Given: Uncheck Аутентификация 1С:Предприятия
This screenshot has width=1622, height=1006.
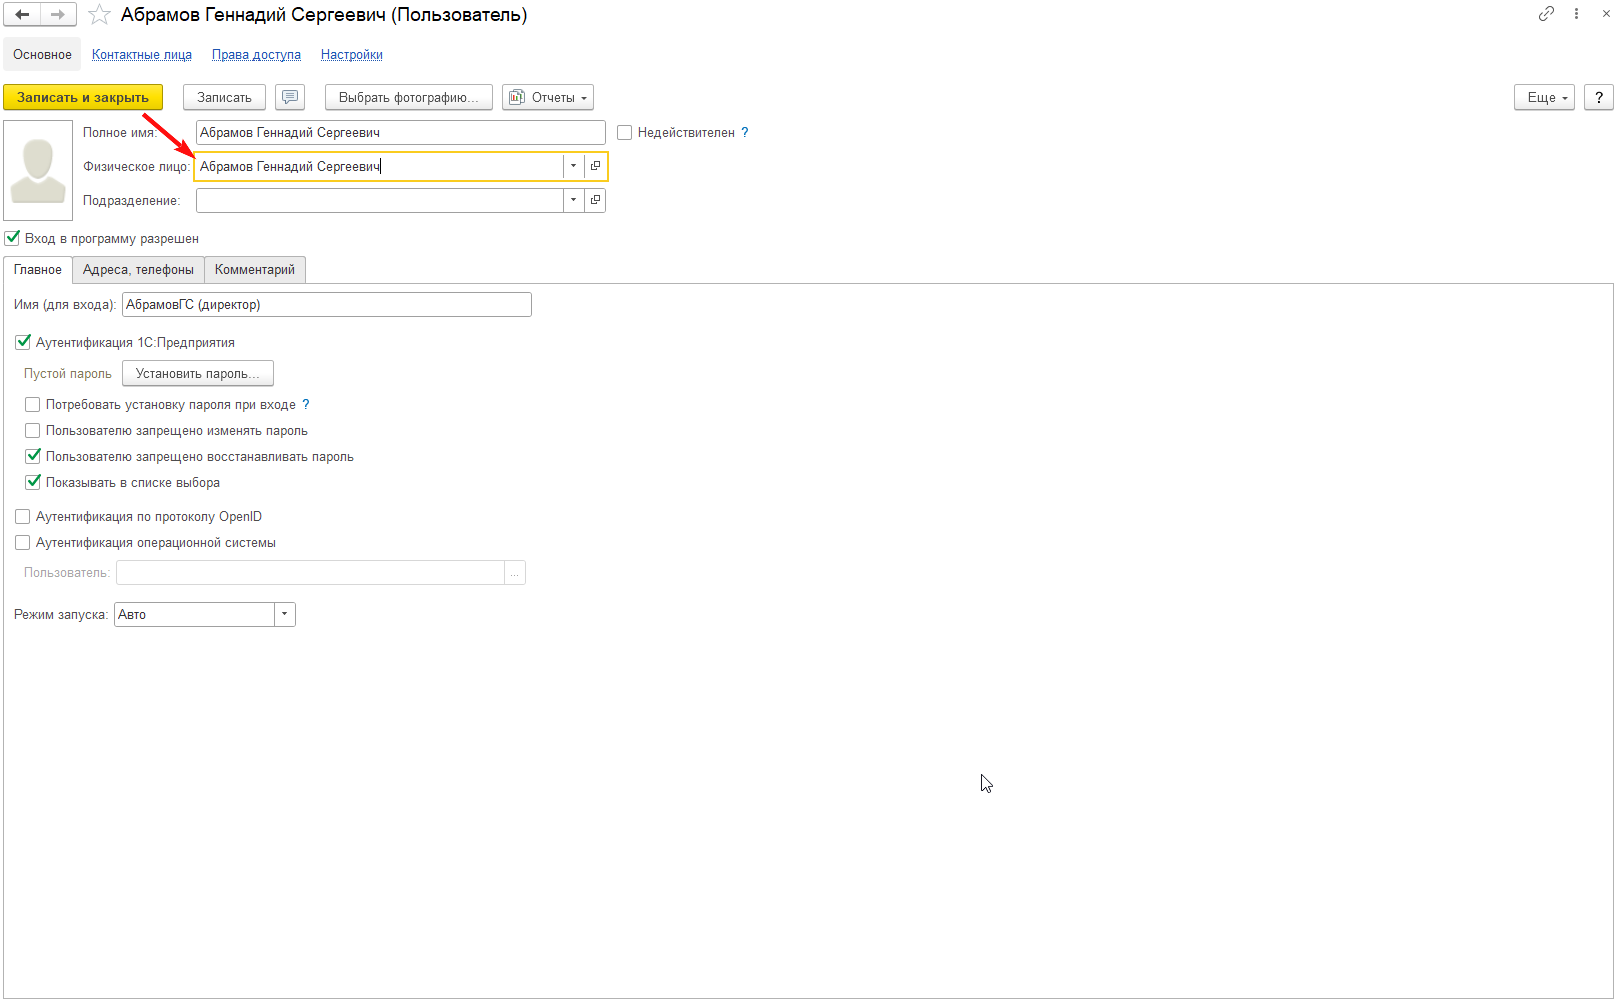Looking at the screenshot, I should tap(23, 342).
